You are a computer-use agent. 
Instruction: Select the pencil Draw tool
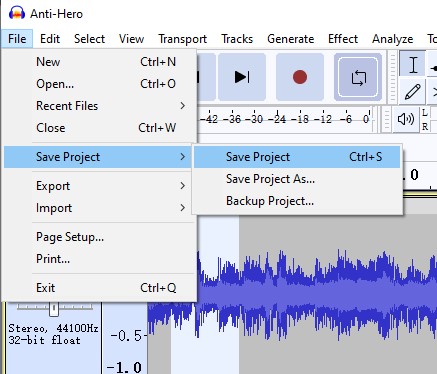tap(413, 92)
